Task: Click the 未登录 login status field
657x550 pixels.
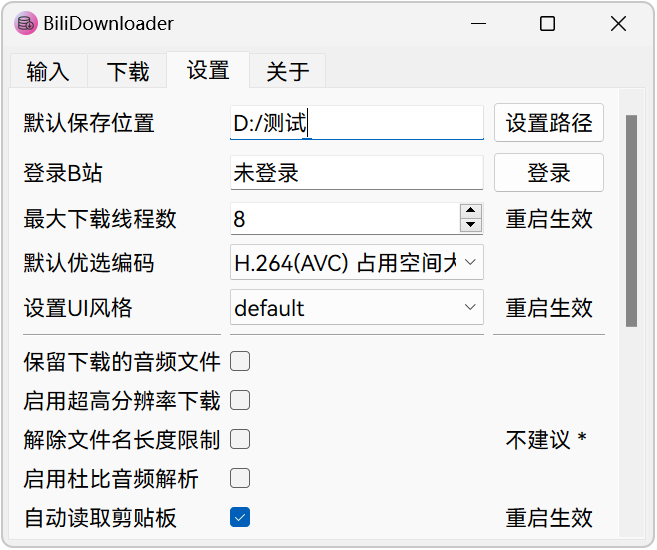Action: pos(357,173)
